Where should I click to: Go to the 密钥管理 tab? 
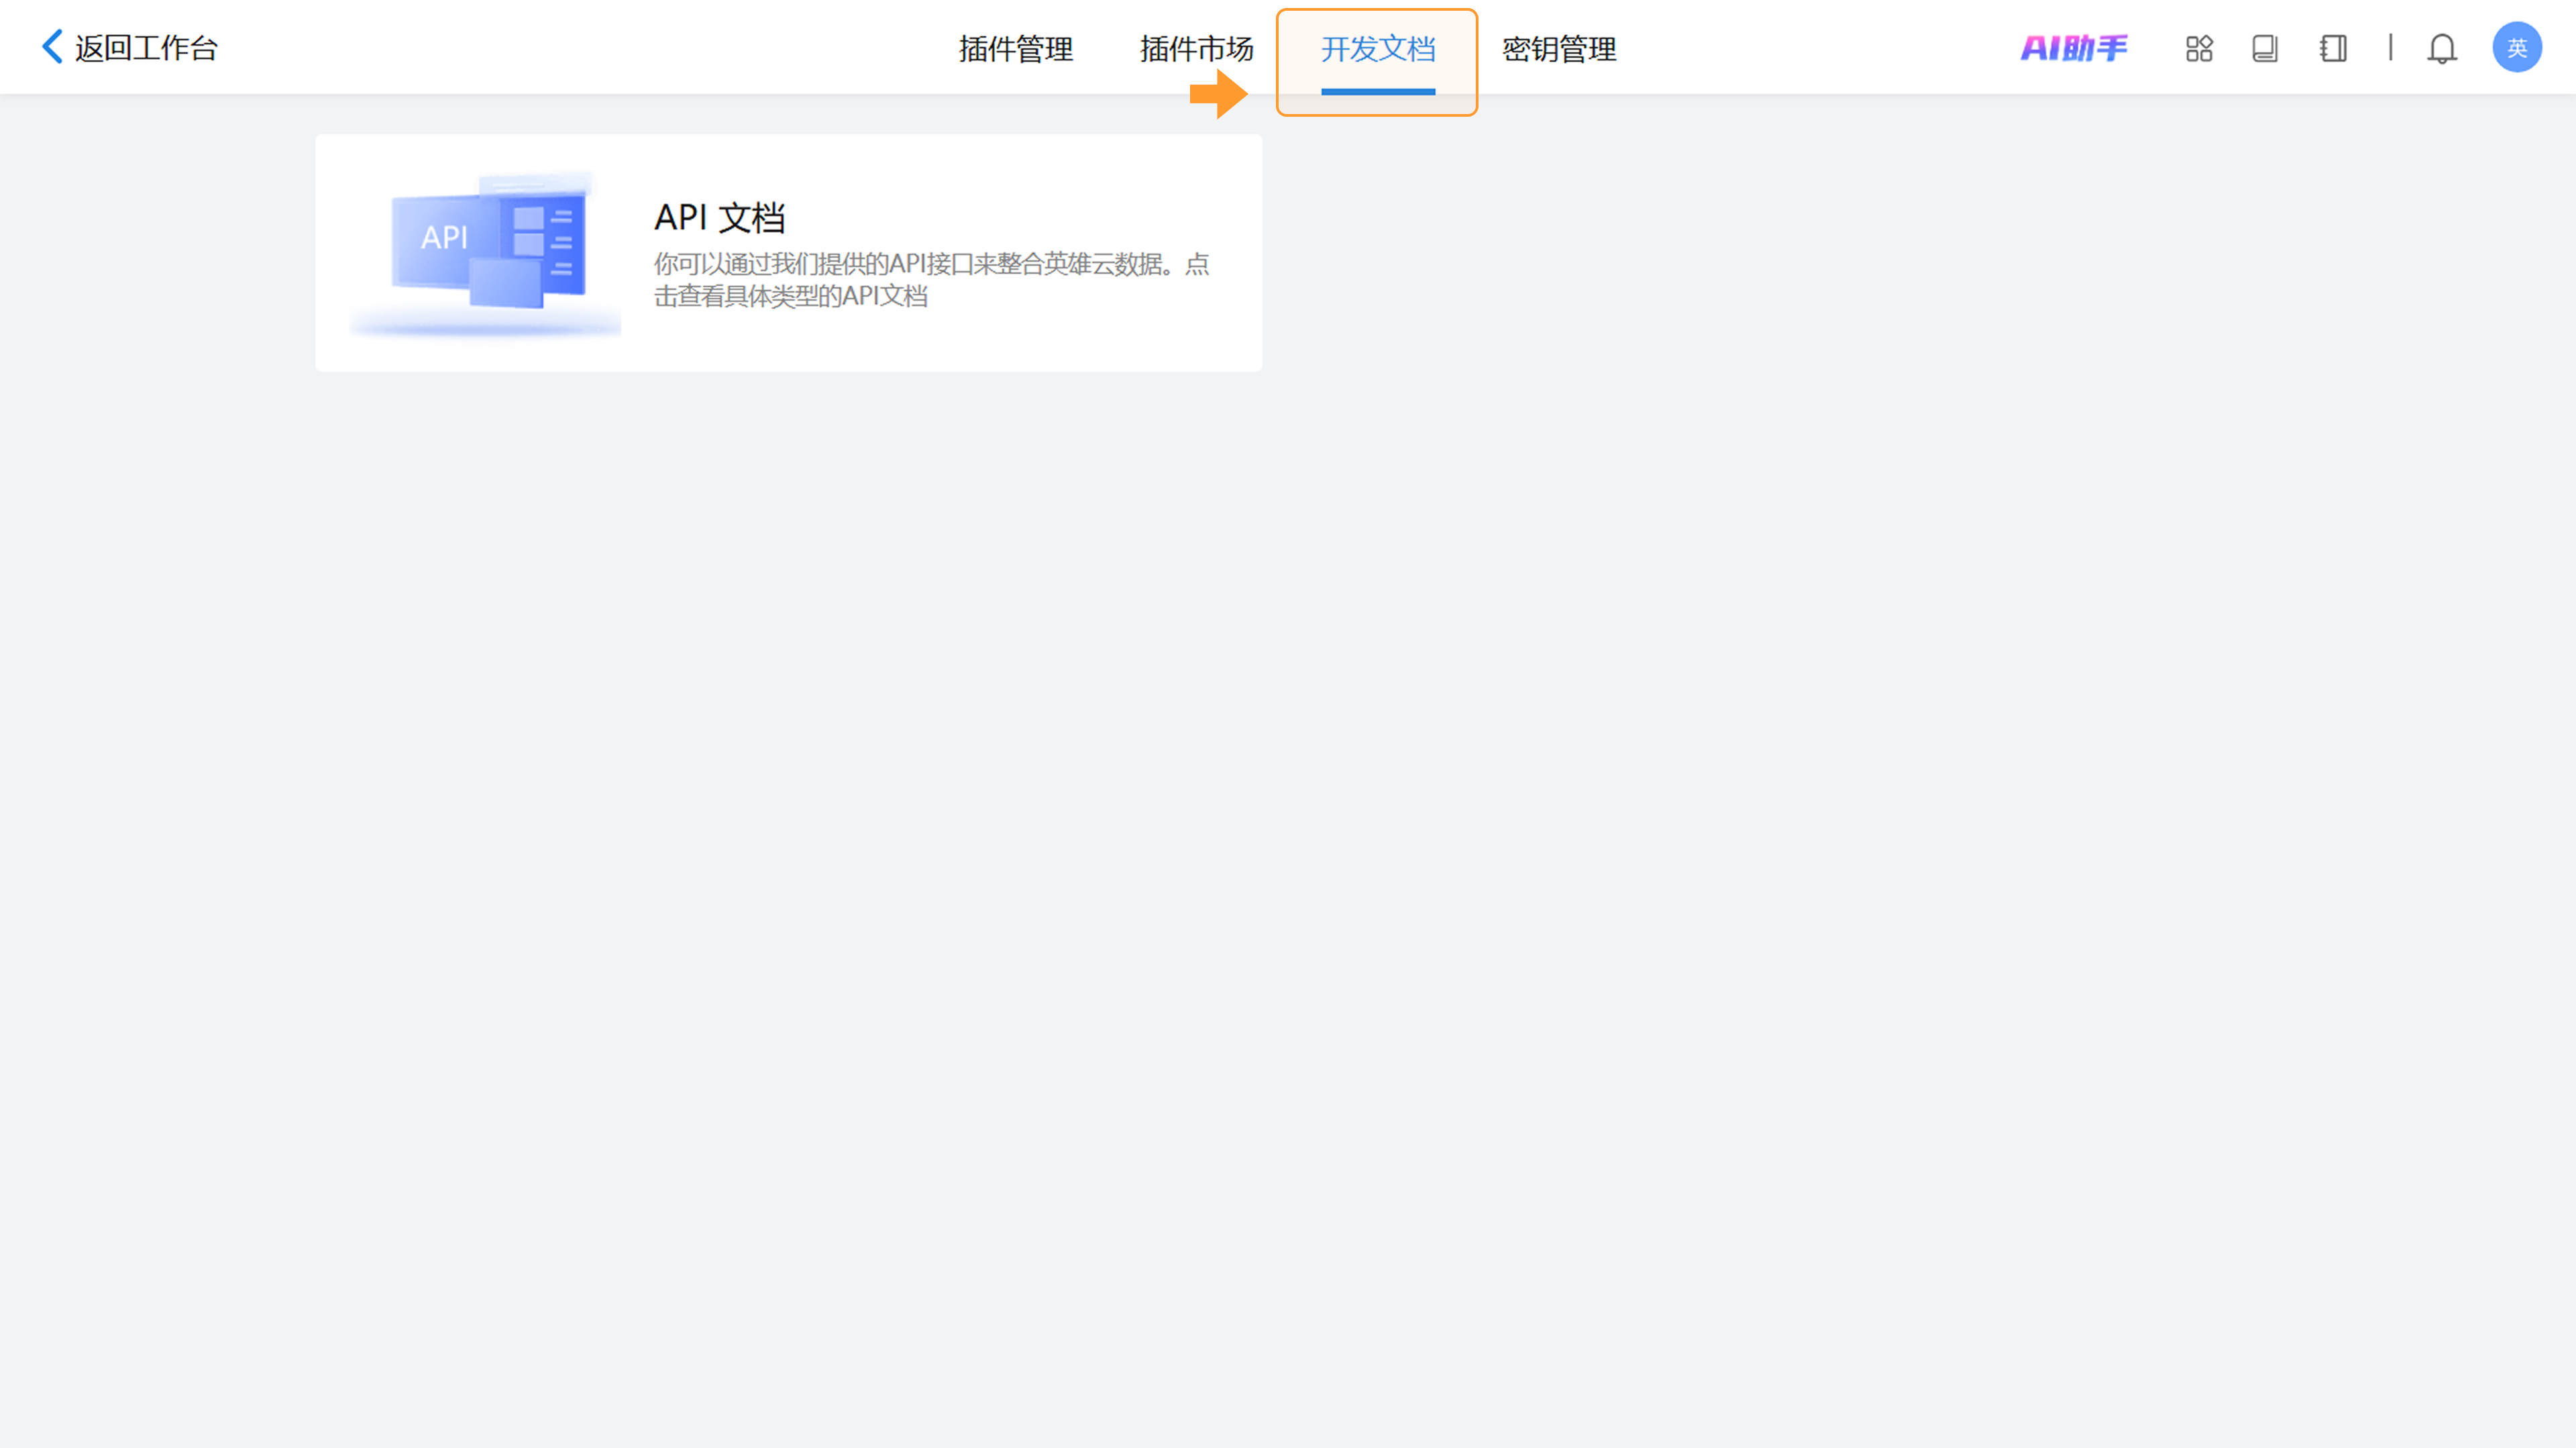pos(1559,49)
